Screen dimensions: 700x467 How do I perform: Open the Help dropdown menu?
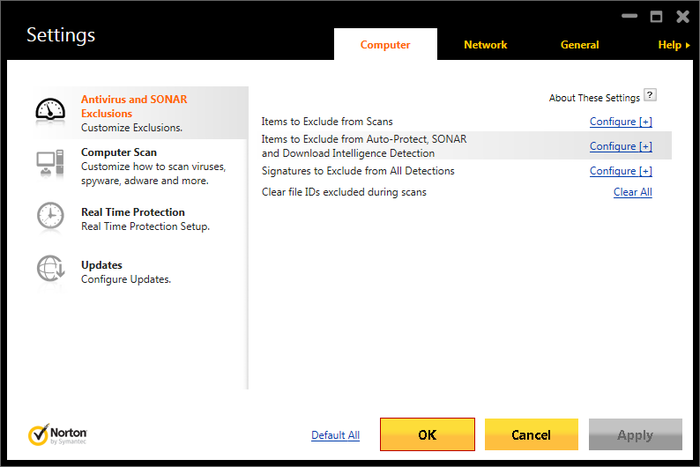(x=673, y=45)
